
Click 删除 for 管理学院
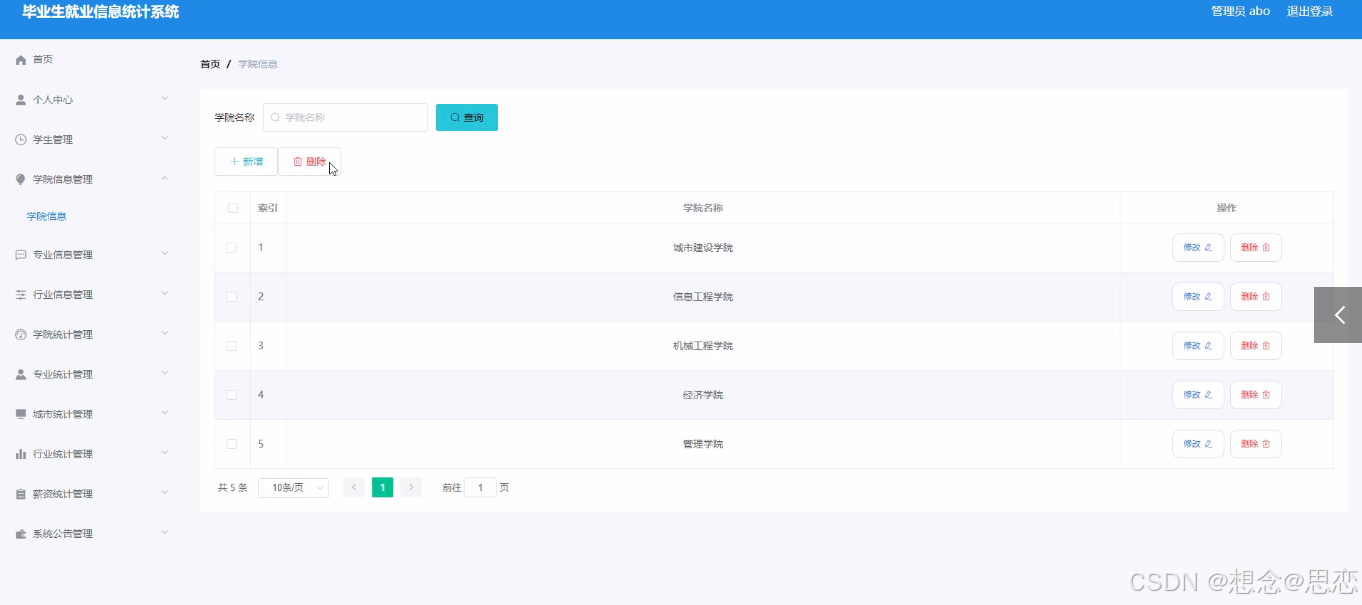click(x=1256, y=444)
